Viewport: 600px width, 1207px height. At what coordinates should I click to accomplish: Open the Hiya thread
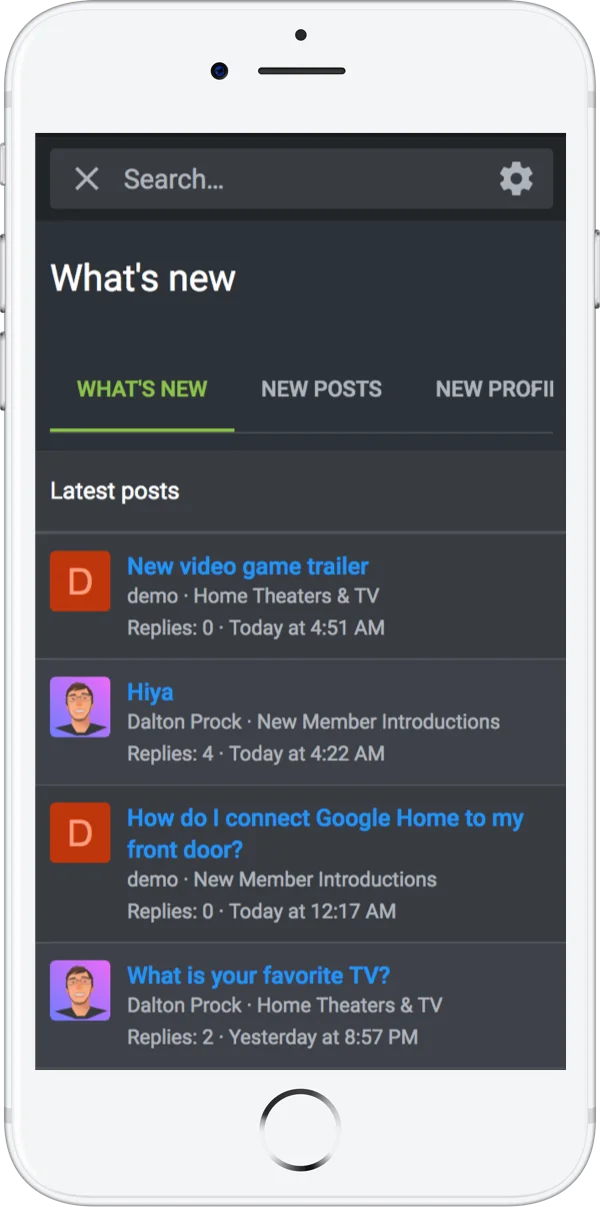[x=150, y=692]
